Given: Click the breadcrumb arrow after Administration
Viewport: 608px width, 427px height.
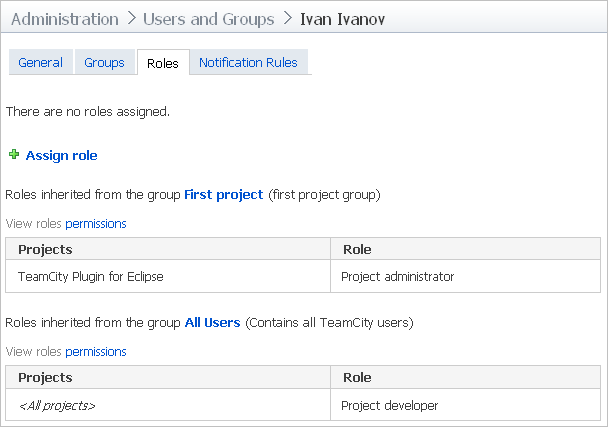Looking at the screenshot, I should [x=131, y=18].
